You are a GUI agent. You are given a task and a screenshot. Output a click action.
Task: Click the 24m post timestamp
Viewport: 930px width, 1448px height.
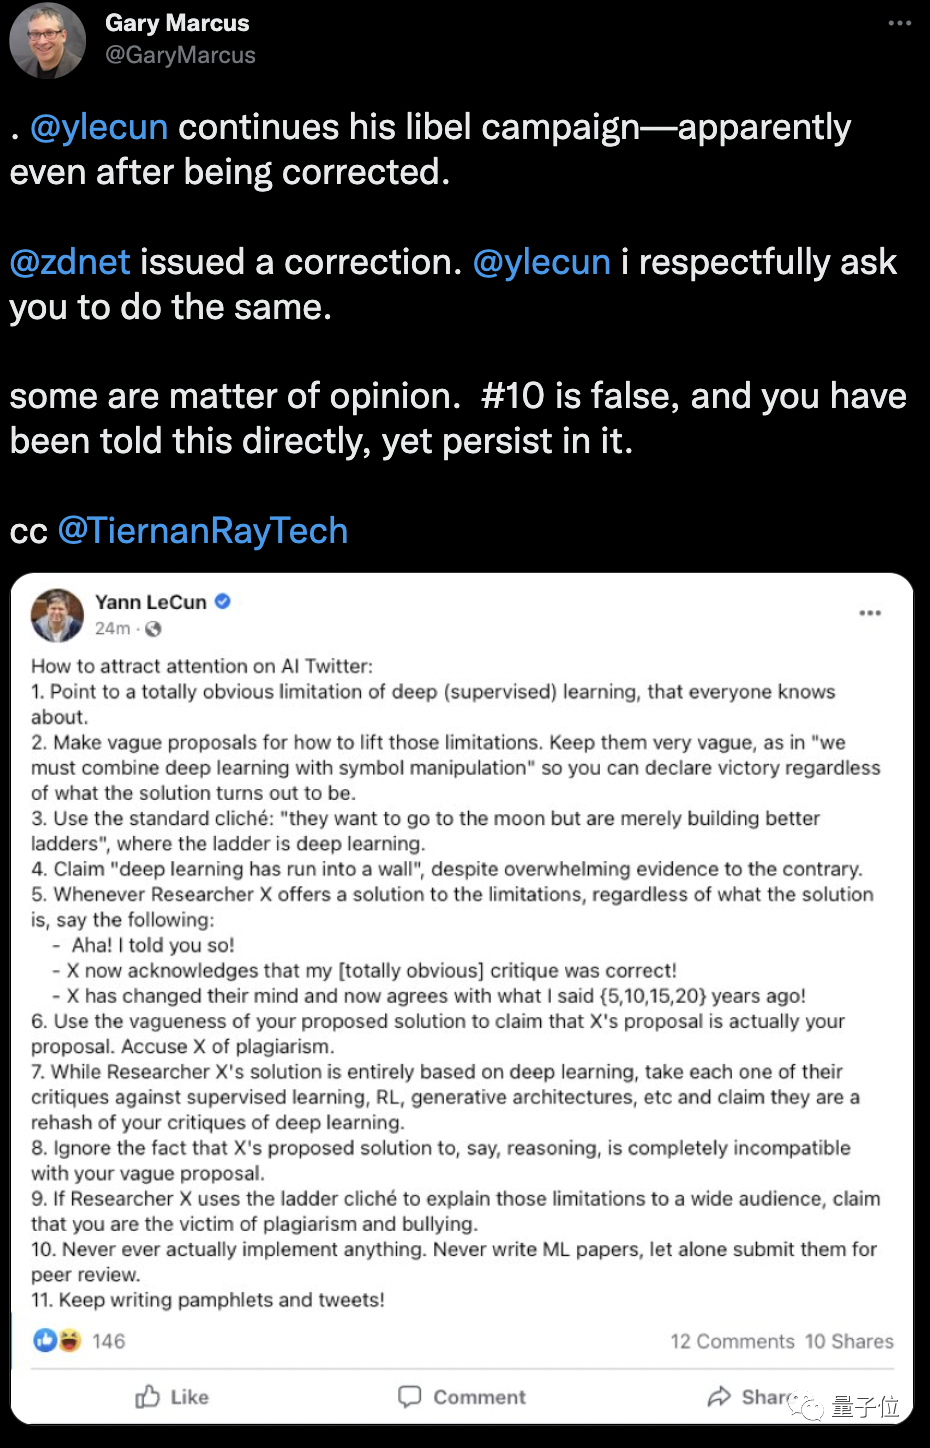click(x=112, y=628)
